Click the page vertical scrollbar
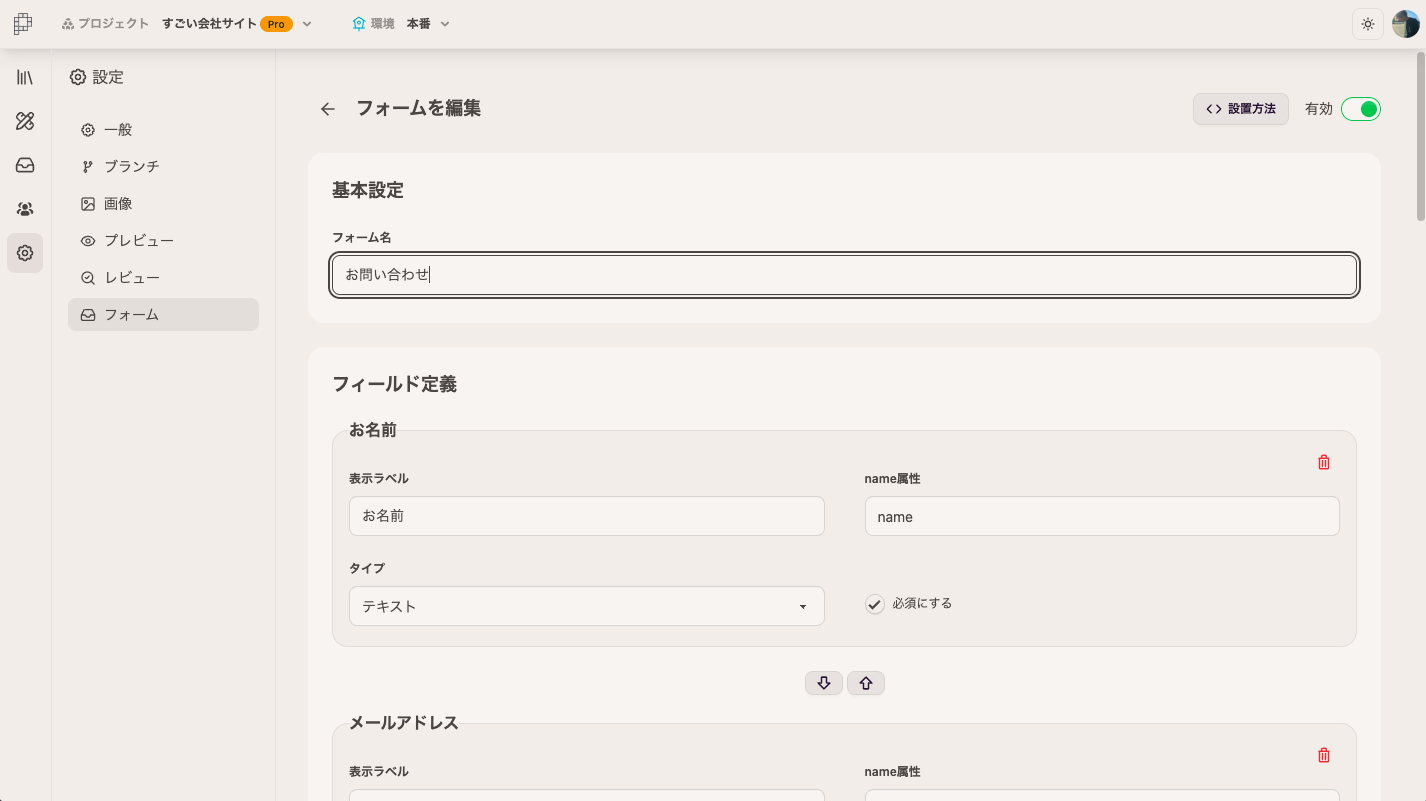The height and width of the screenshot is (801, 1426). click(x=1420, y=135)
